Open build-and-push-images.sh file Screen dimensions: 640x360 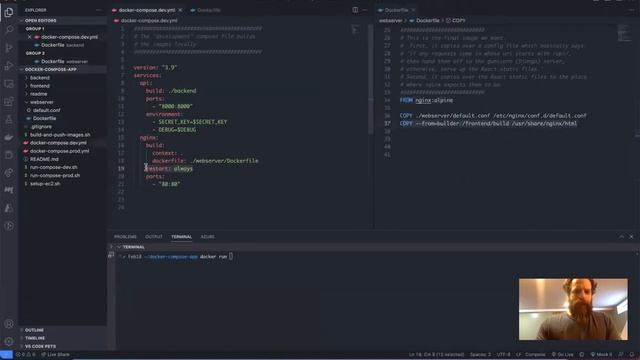(x=60, y=135)
